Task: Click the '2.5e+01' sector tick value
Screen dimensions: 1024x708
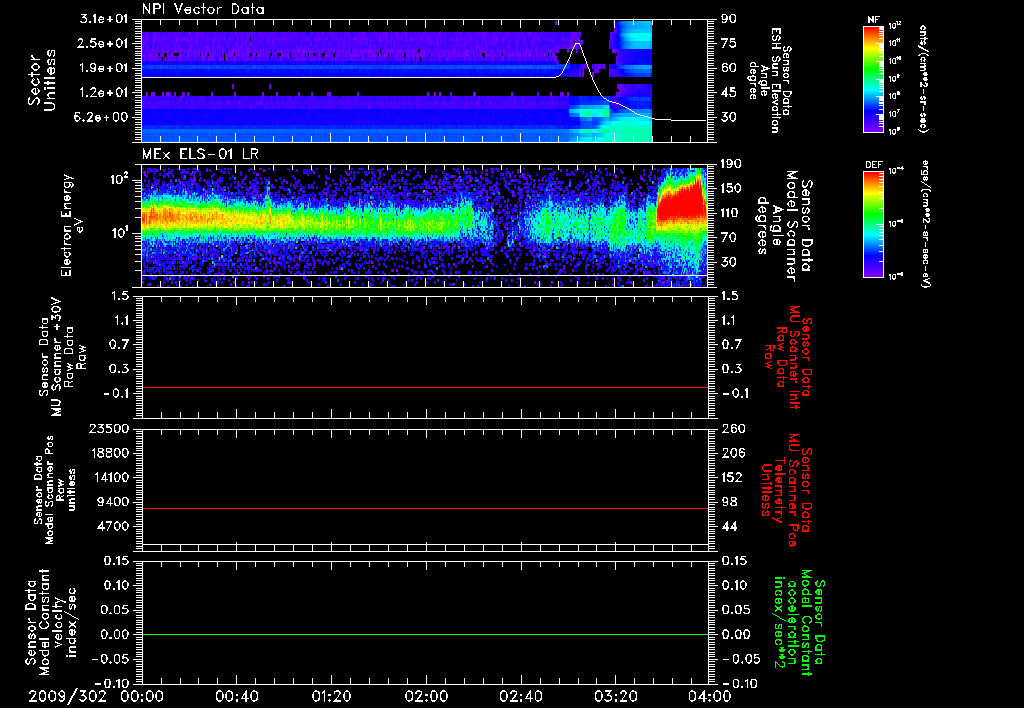Action: [x=104, y=43]
